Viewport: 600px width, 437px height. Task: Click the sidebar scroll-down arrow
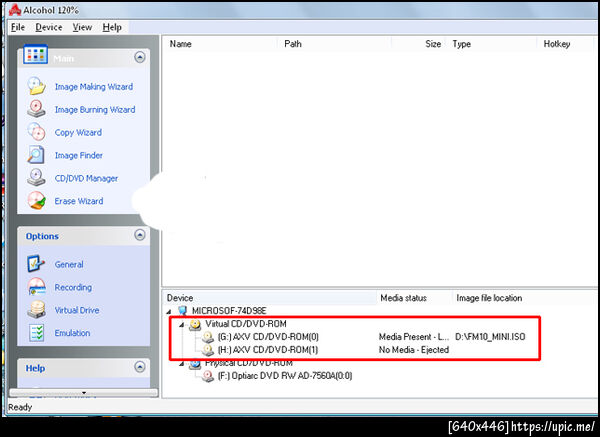(84, 393)
